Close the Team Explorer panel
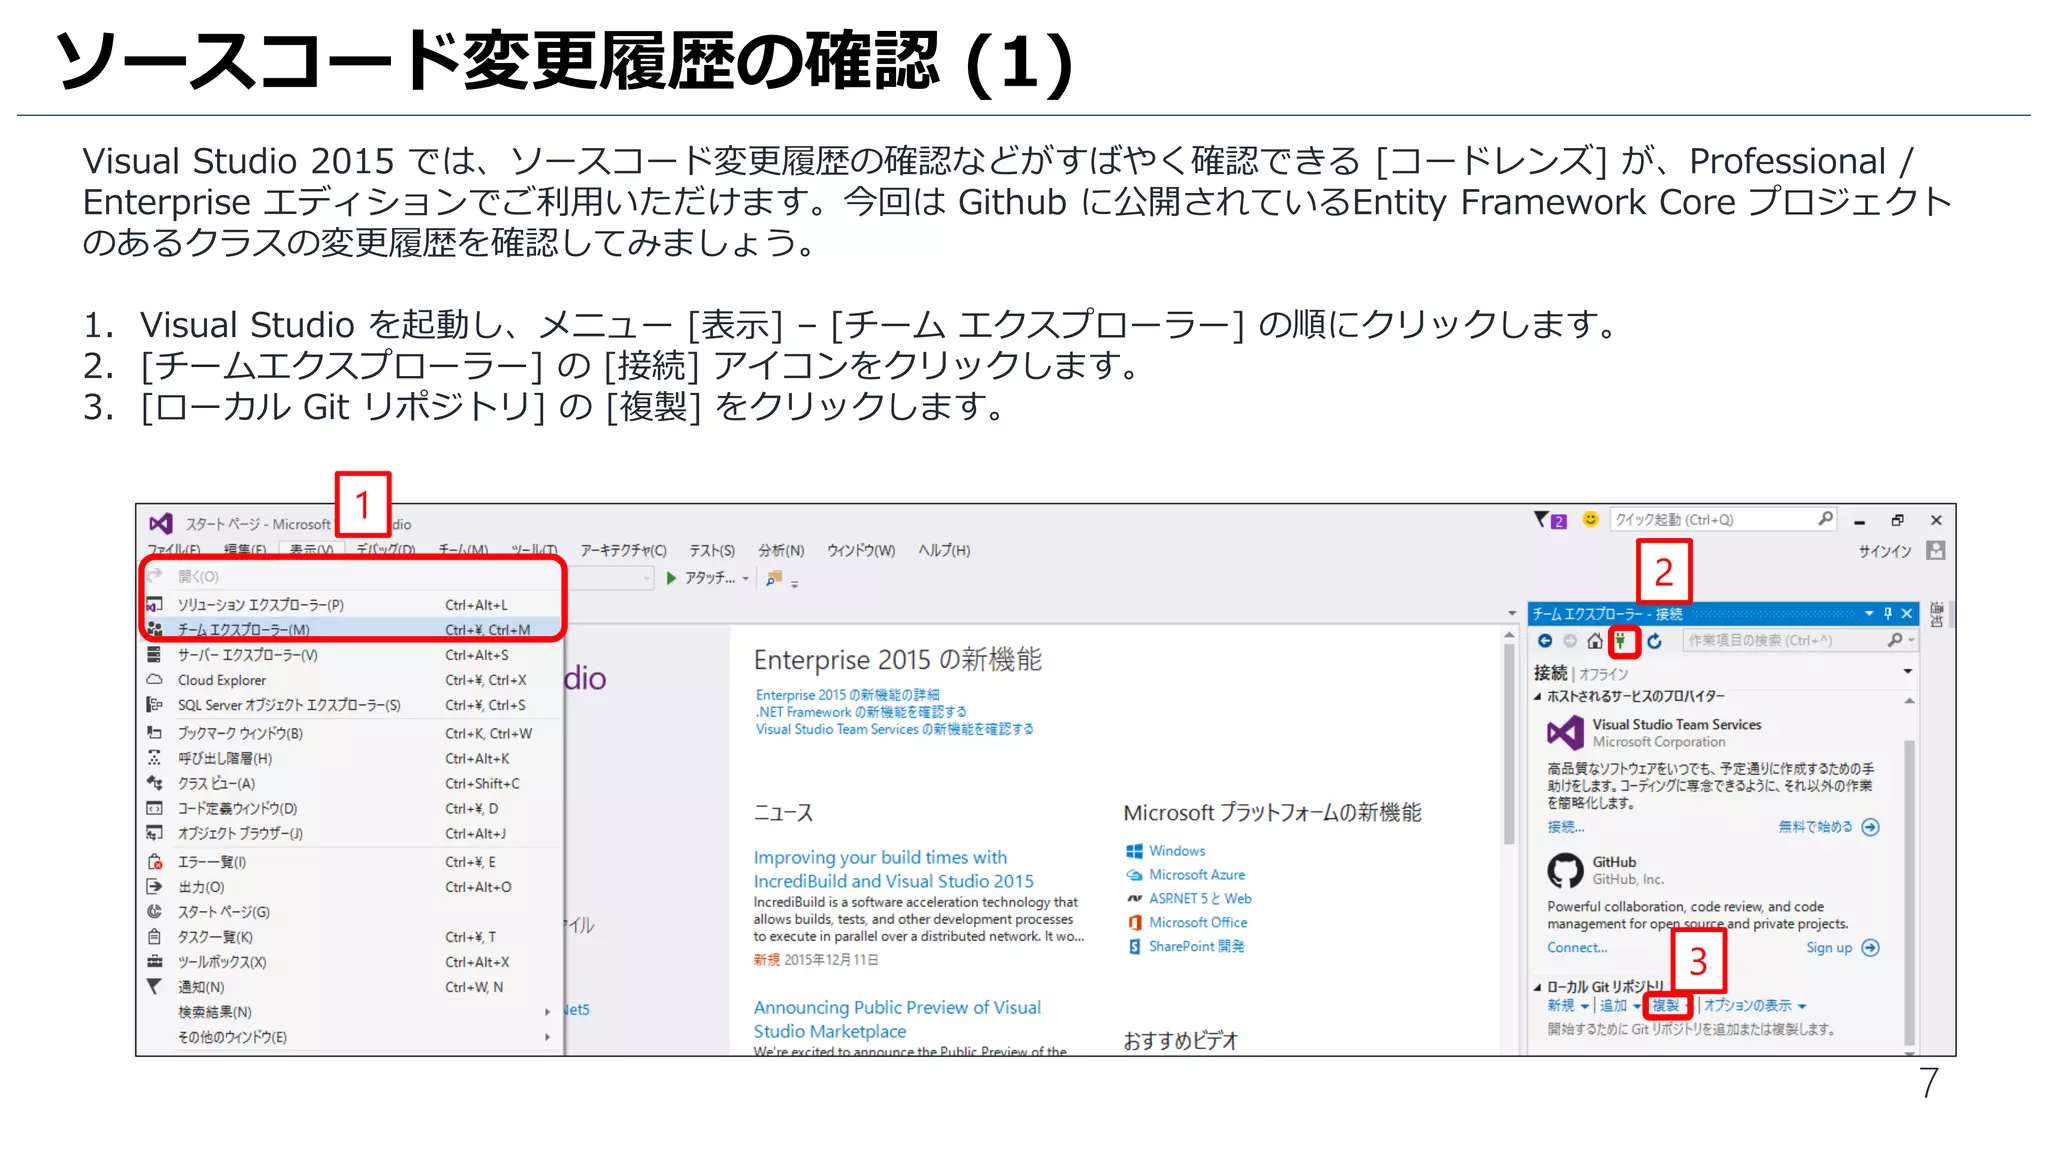The width and height of the screenshot is (2048, 1152). 1907,614
